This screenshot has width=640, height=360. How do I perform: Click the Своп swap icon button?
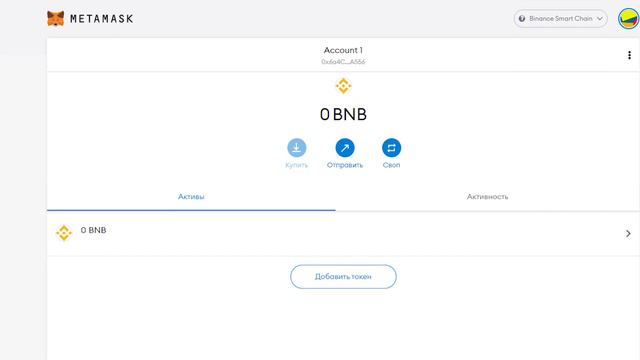click(x=391, y=148)
